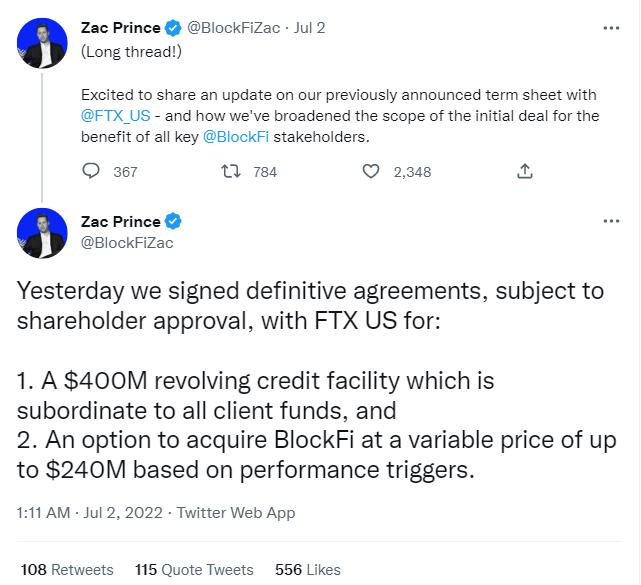Screen dimensions: 641x585
Task: View the 556 Likes list
Action: (x=308, y=569)
